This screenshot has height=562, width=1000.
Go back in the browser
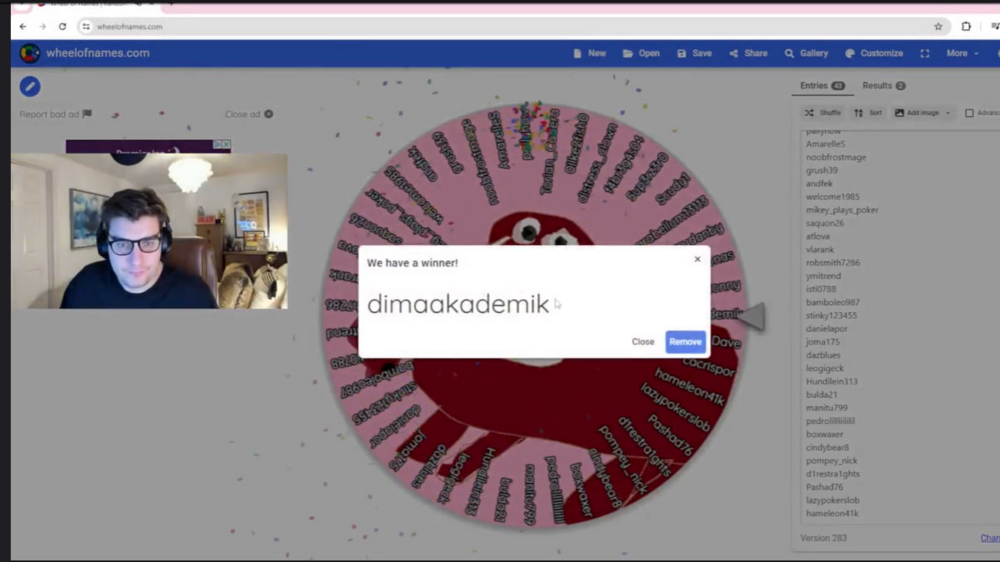click(23, 27)
